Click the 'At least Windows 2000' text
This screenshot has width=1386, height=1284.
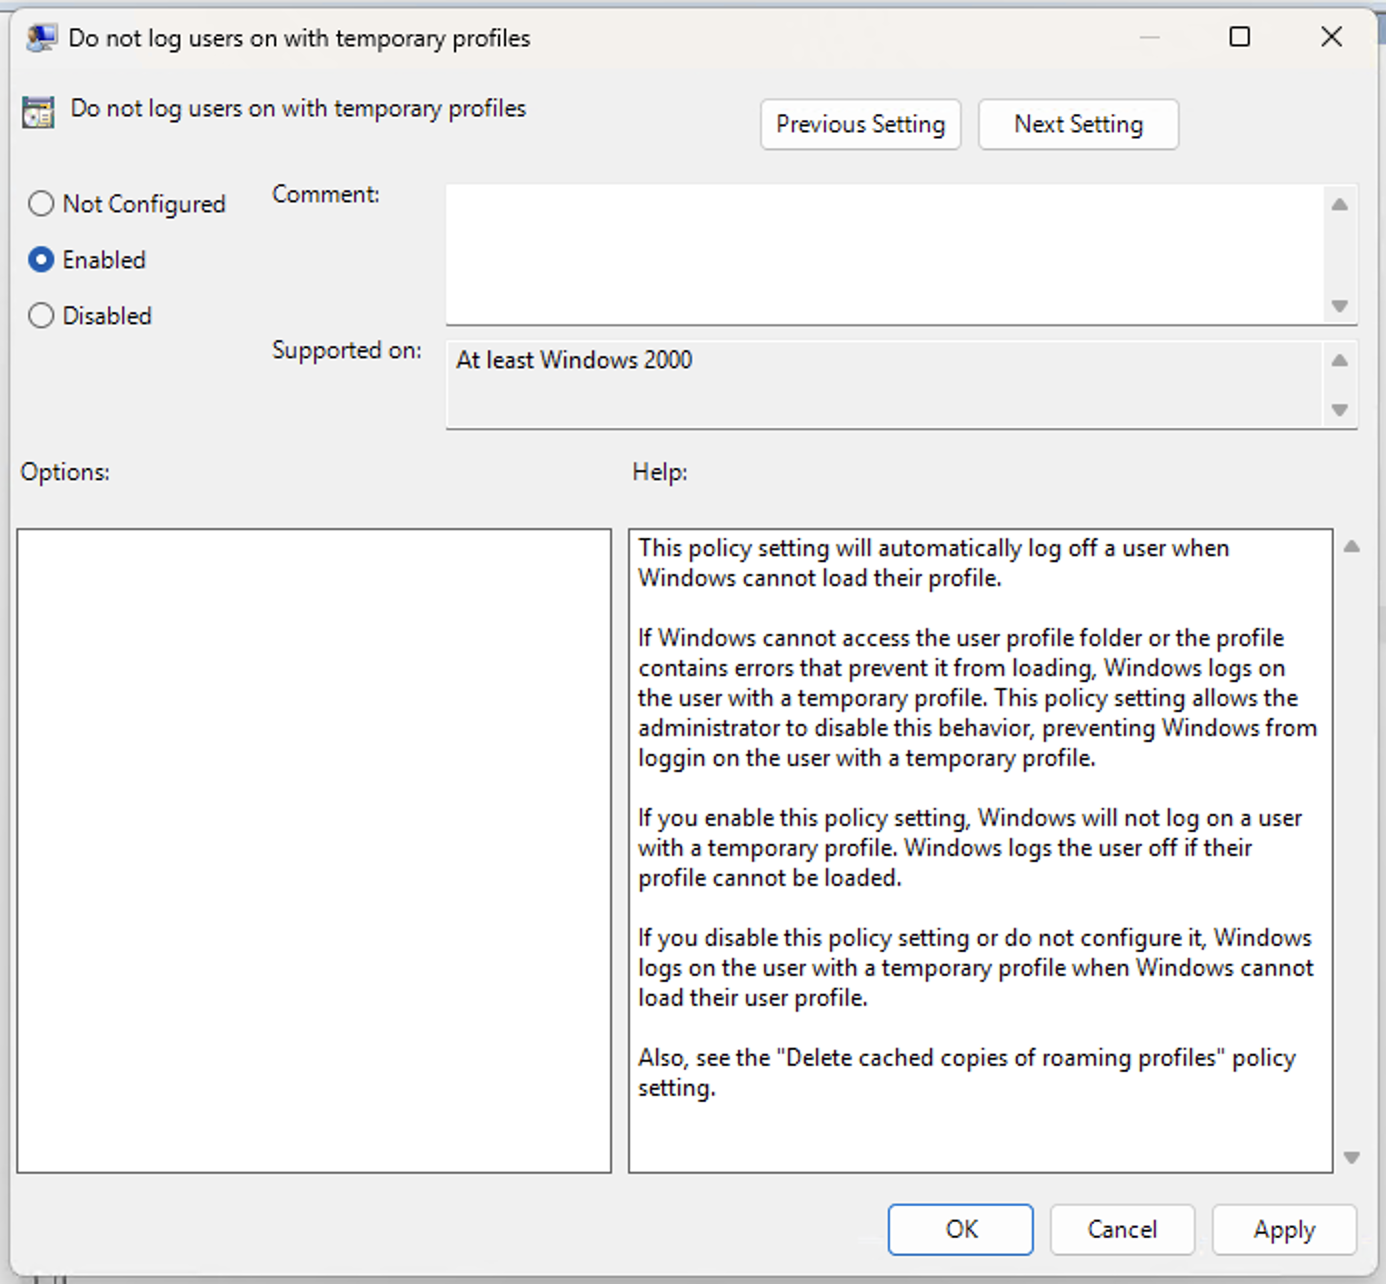[574, 360]
